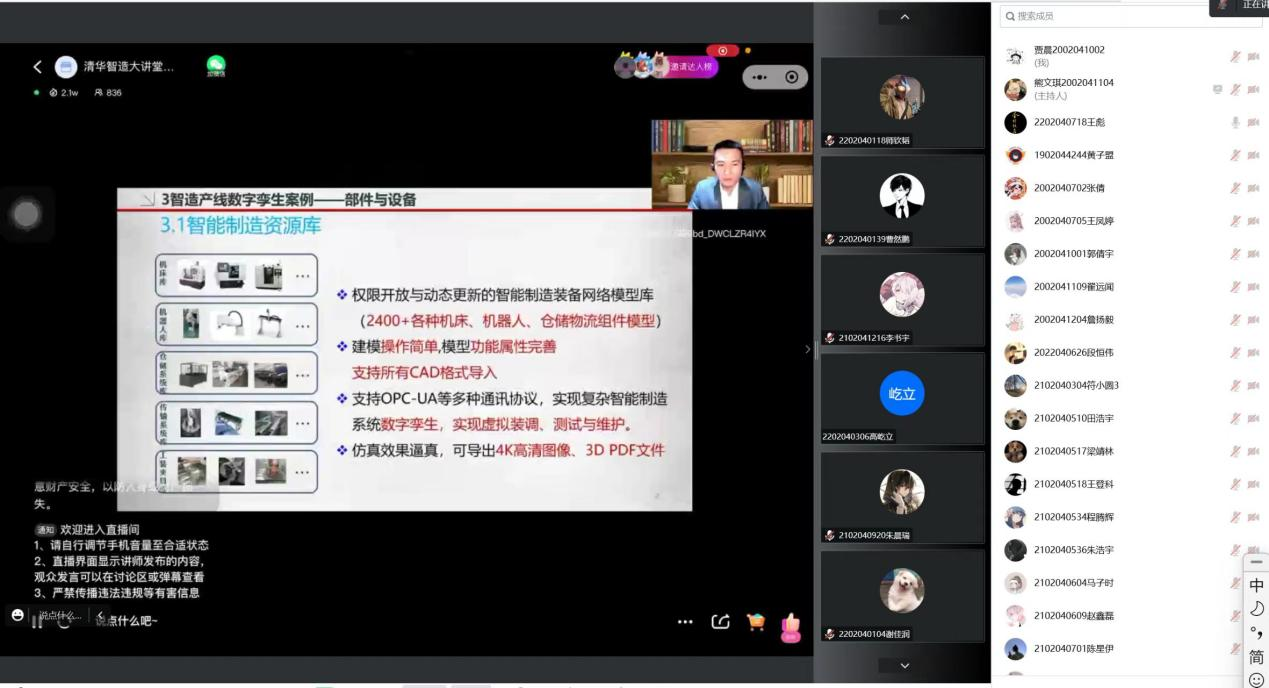Open the live stream more options ellipsis
Viewport: 1269px width, 688px height.
685,622
